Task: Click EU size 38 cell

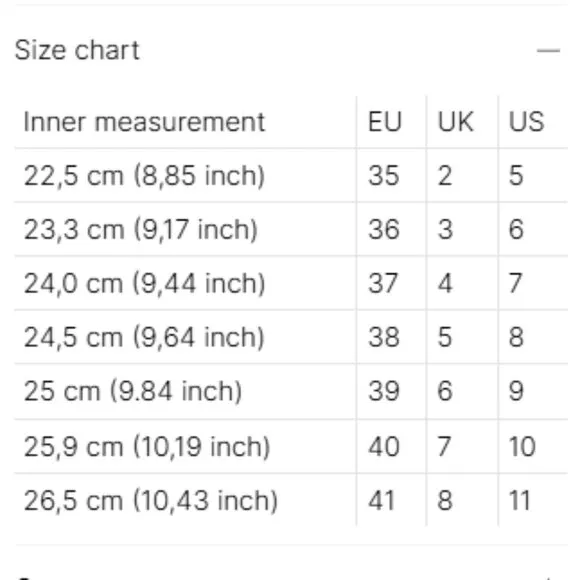Action: [384, 337]
